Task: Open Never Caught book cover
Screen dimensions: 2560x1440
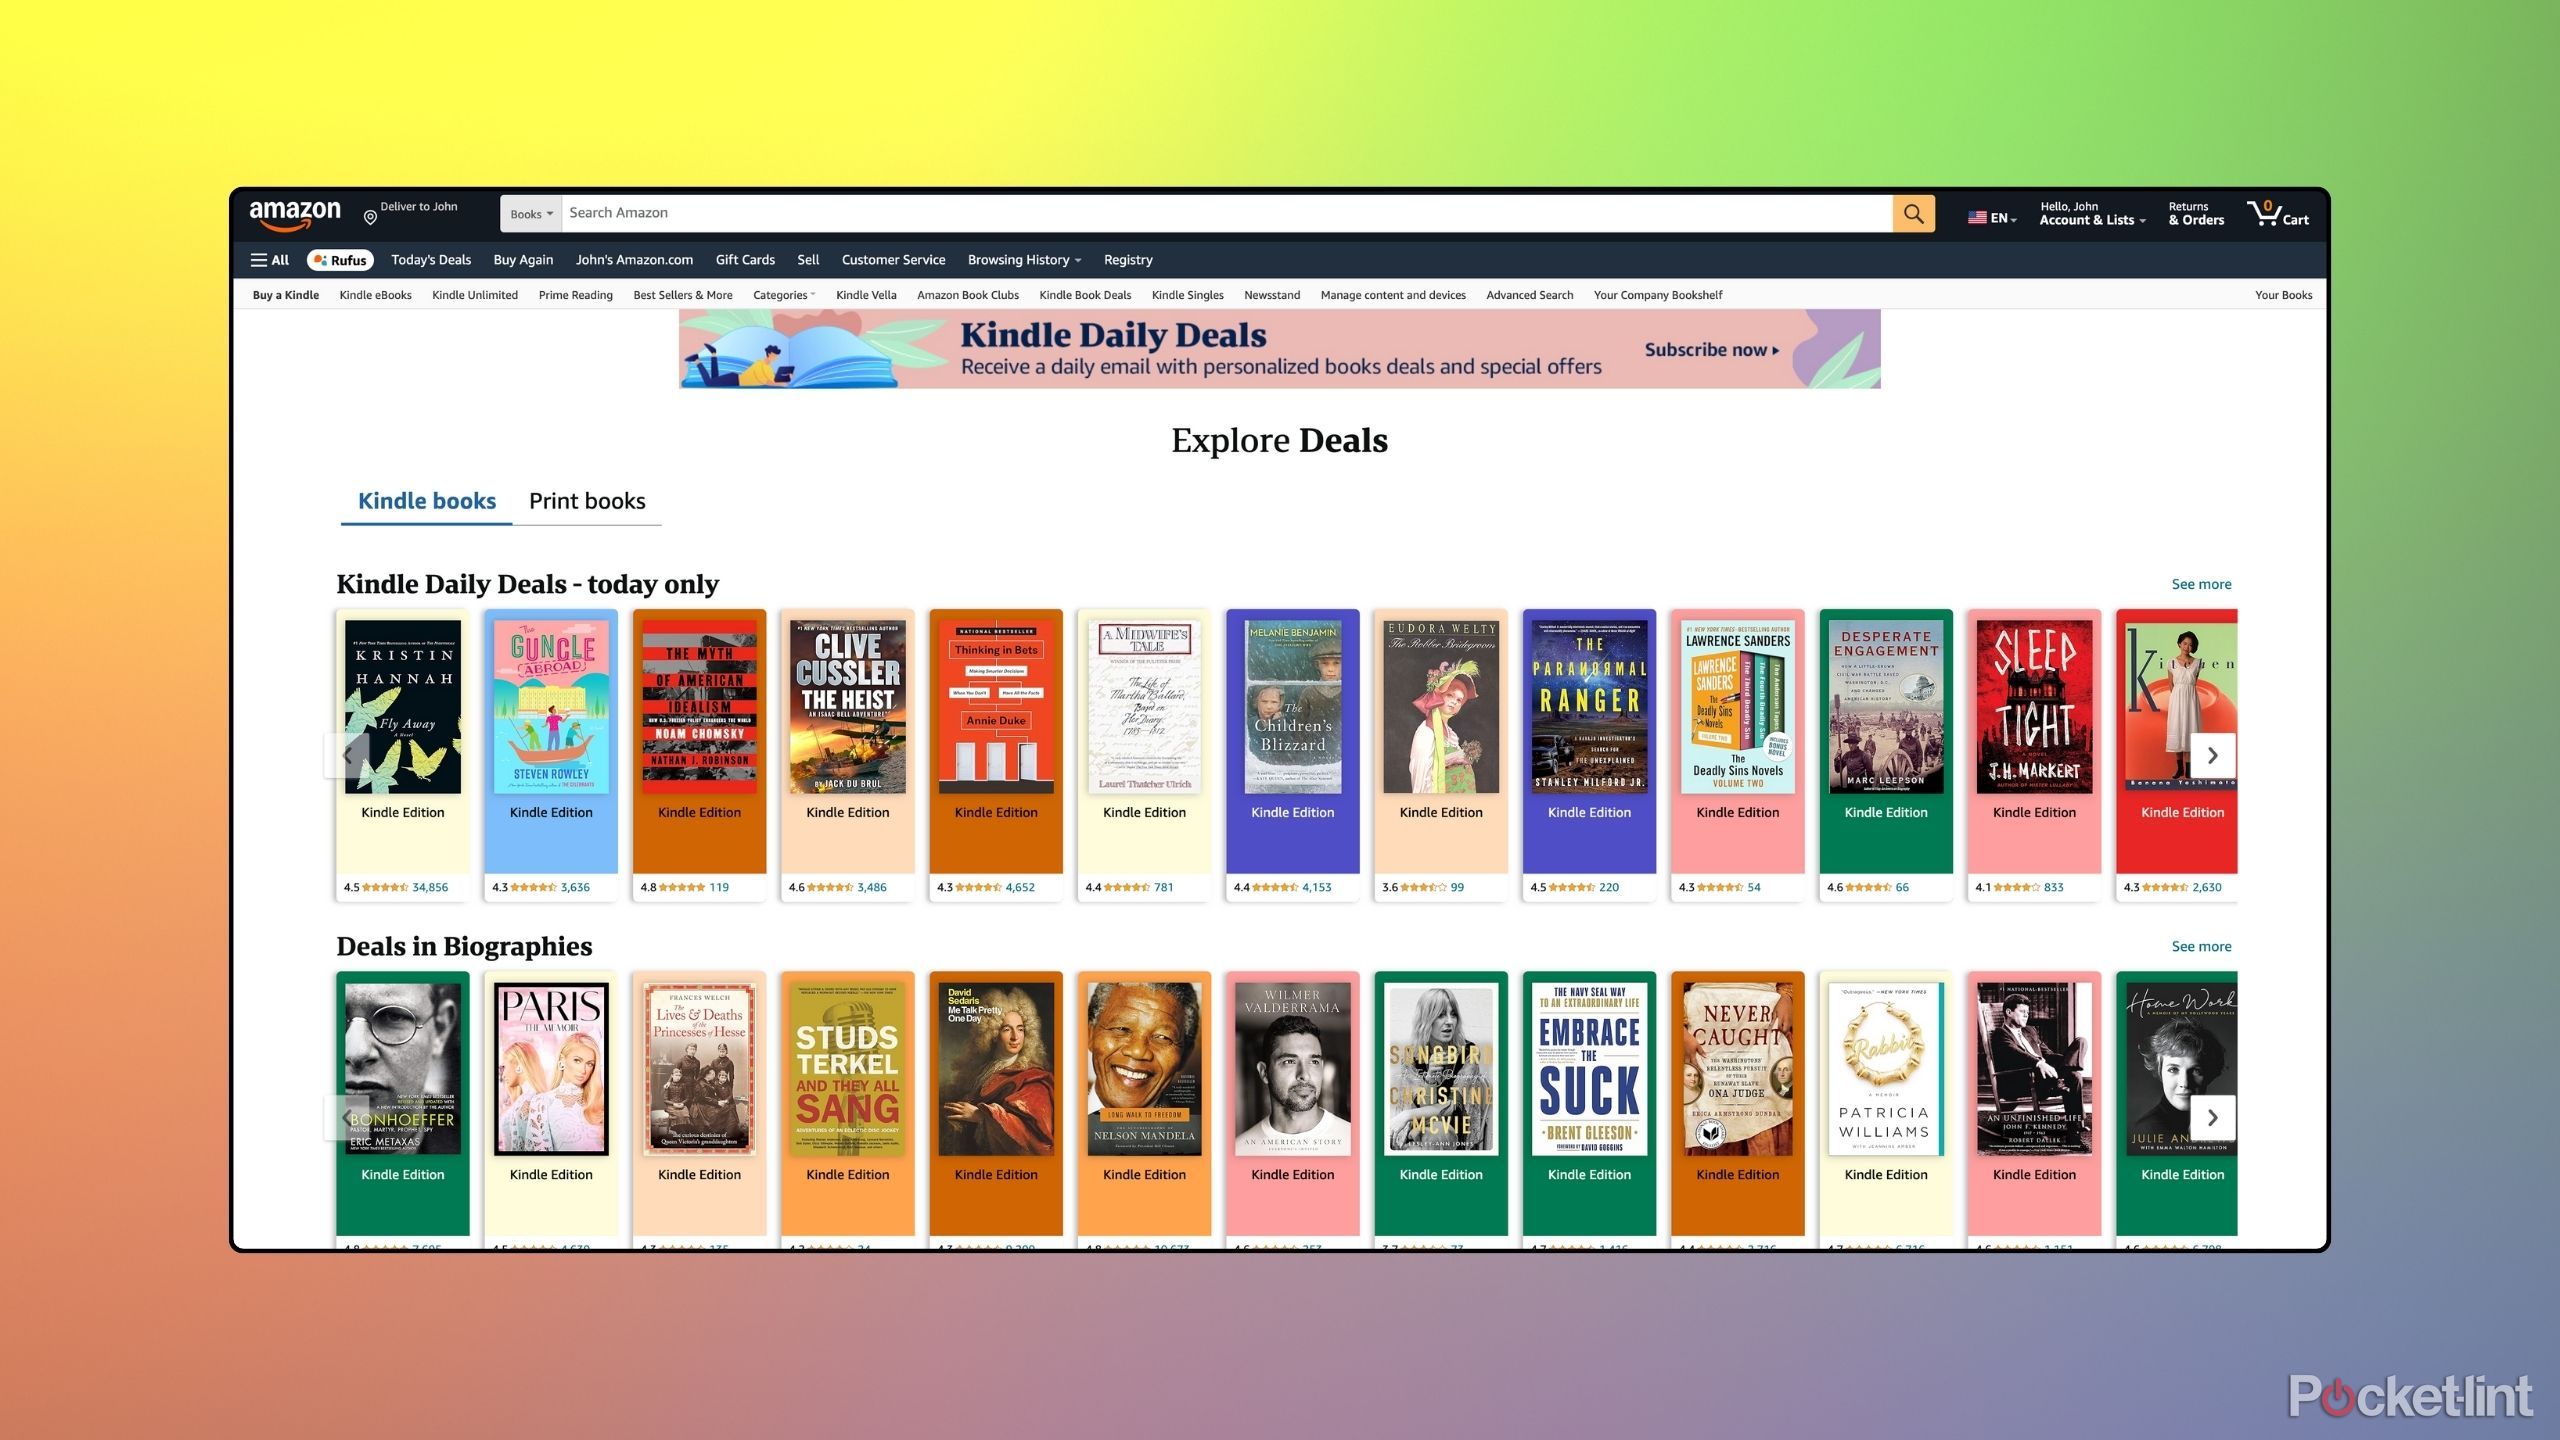Action: [x=1738, y=1069]
